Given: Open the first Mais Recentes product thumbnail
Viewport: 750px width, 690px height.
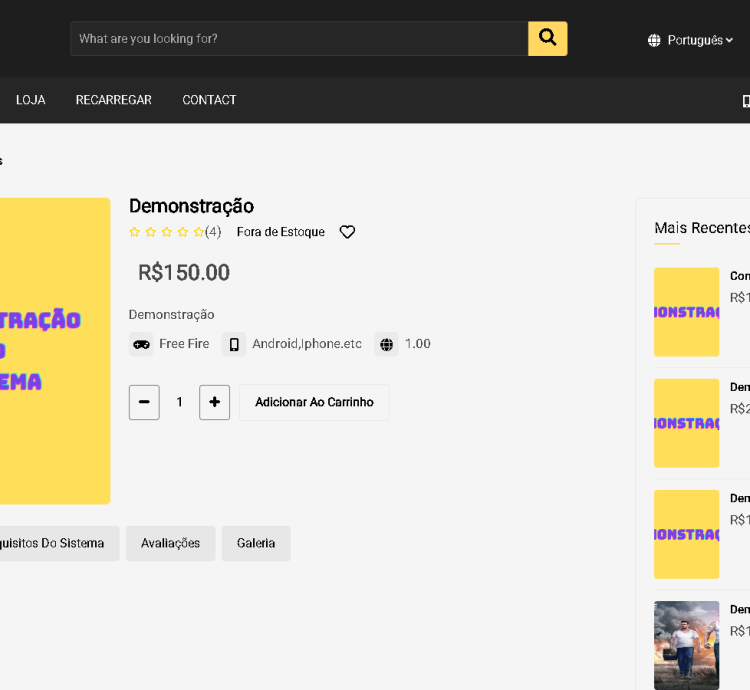Looking at the screenshot, I should [x=686, y=312].
